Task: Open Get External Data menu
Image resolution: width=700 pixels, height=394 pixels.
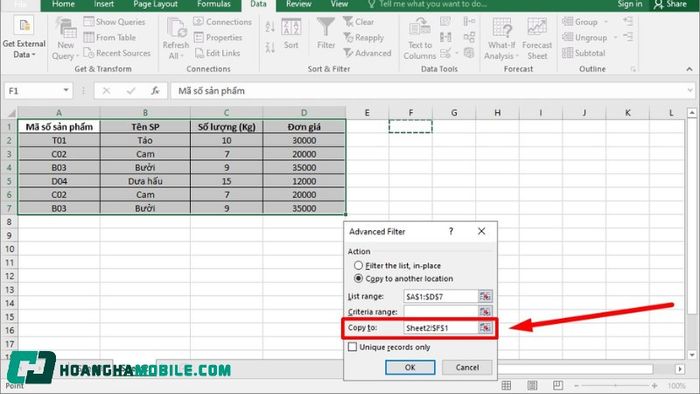Action: click(24, 38)
